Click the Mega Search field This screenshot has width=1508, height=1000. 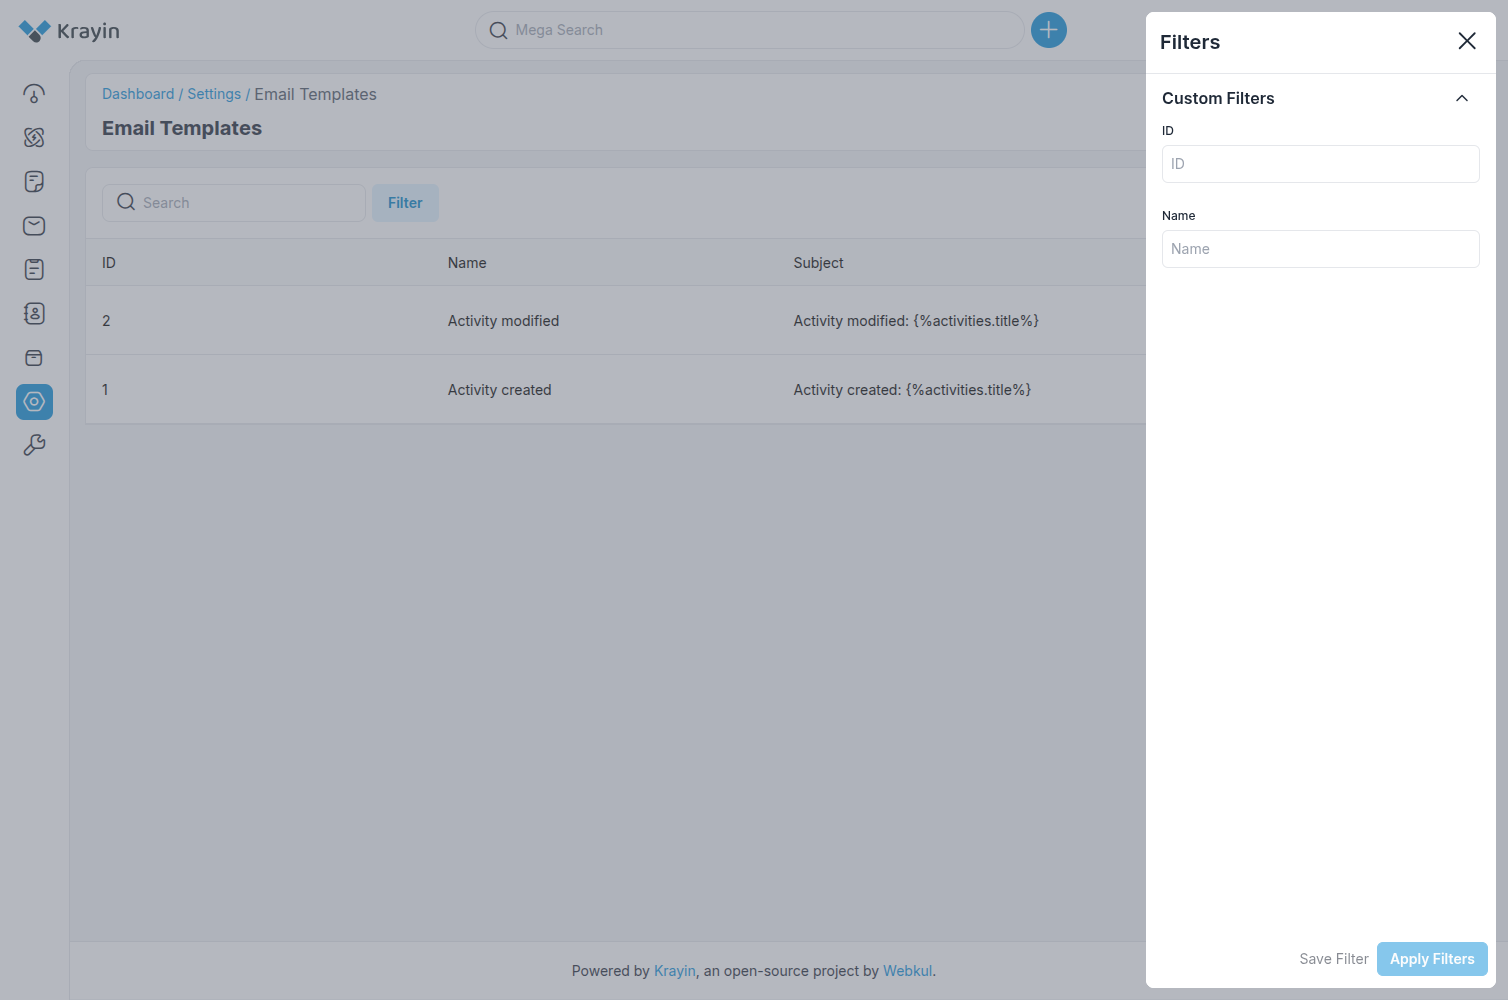[750, 30]
